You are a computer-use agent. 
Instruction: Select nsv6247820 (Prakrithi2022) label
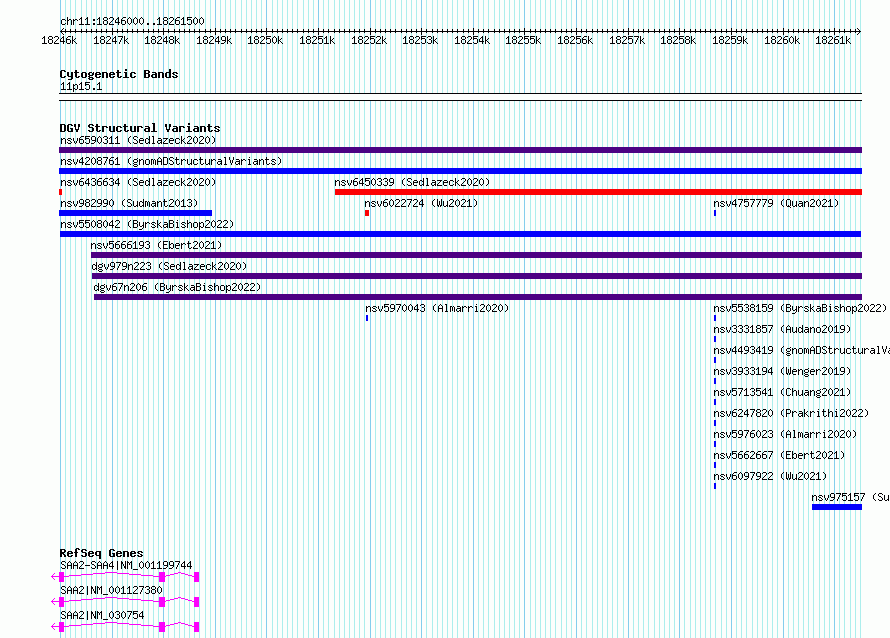pos(791,413)
